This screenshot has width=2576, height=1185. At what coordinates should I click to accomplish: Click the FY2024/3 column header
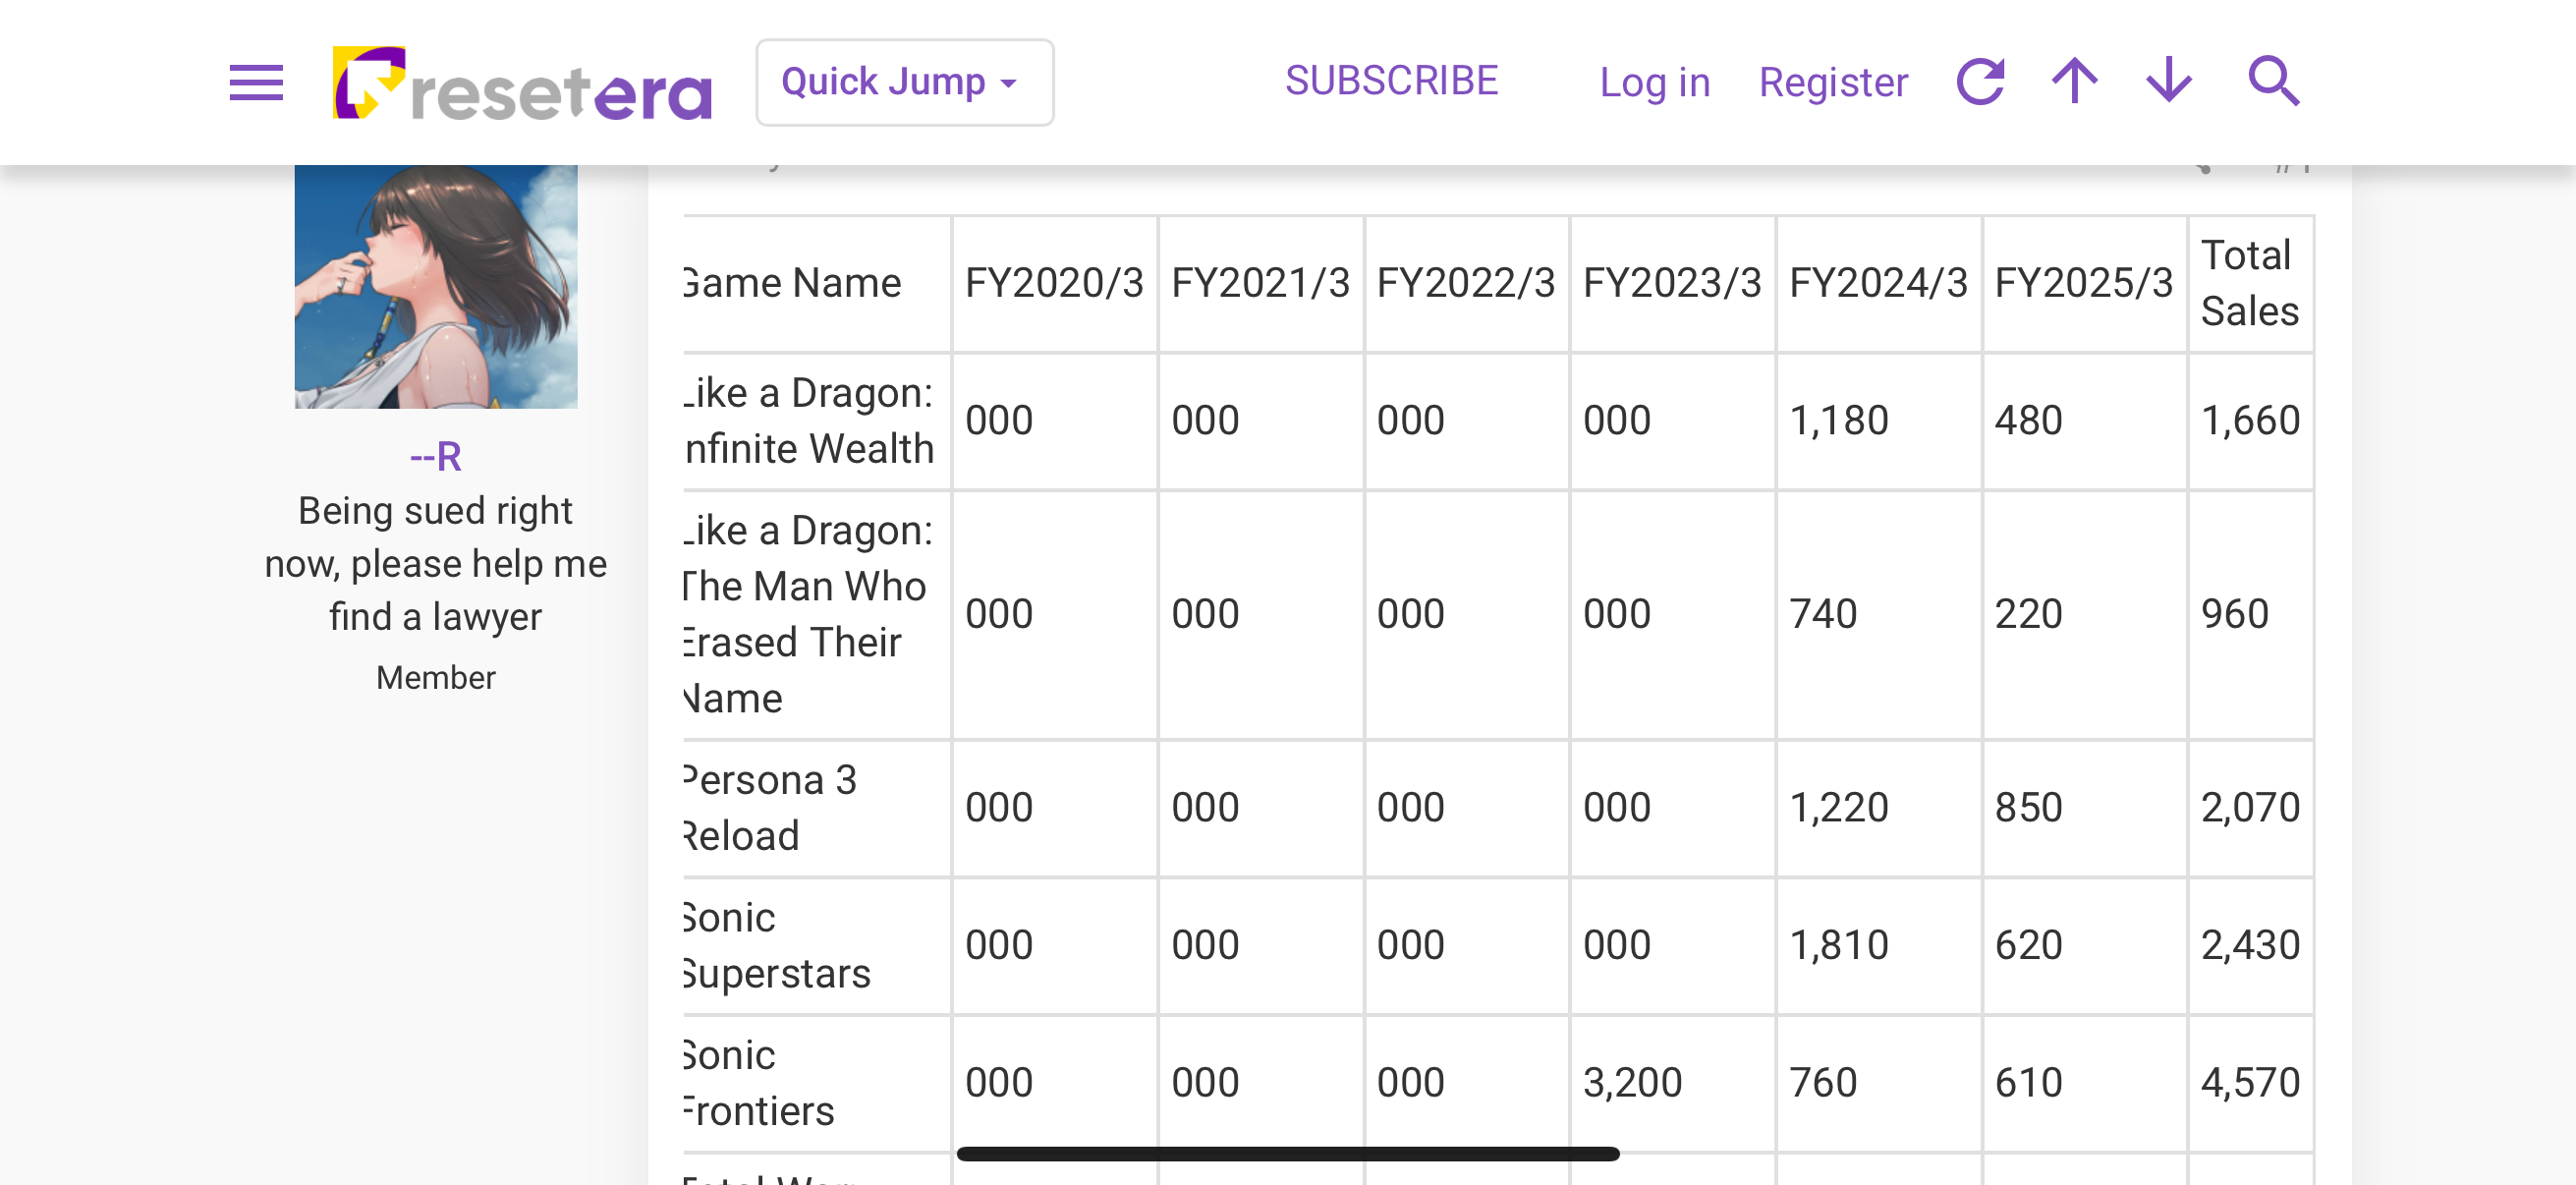point(1878,283)
